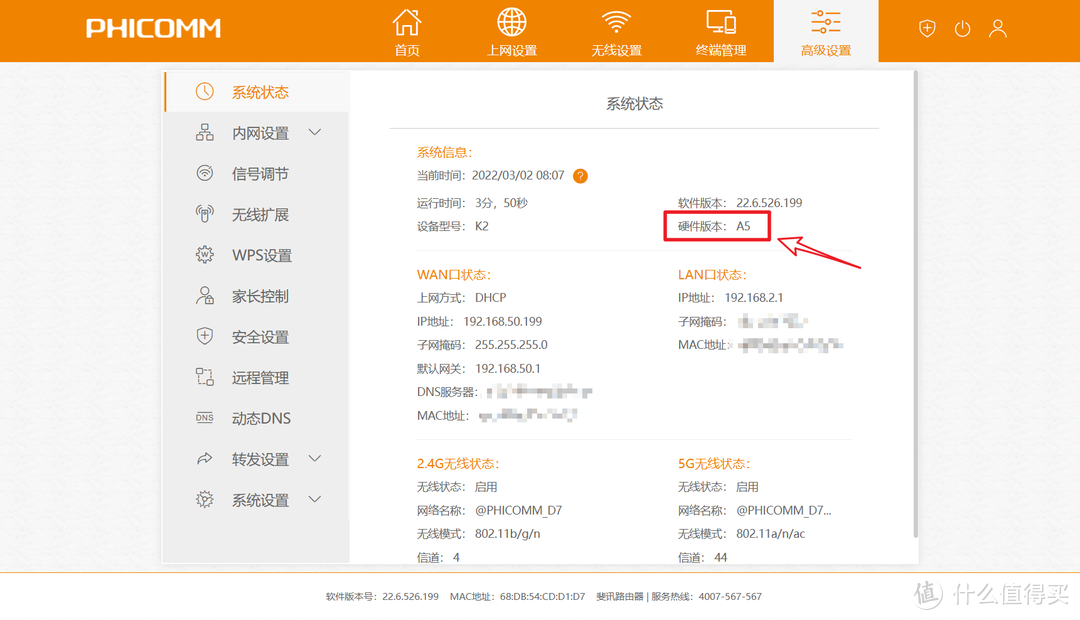Click the 远程管理 remote management icon
This screenshot has width=1080, height=620.
pyautogui.click(x=204, y=377)
